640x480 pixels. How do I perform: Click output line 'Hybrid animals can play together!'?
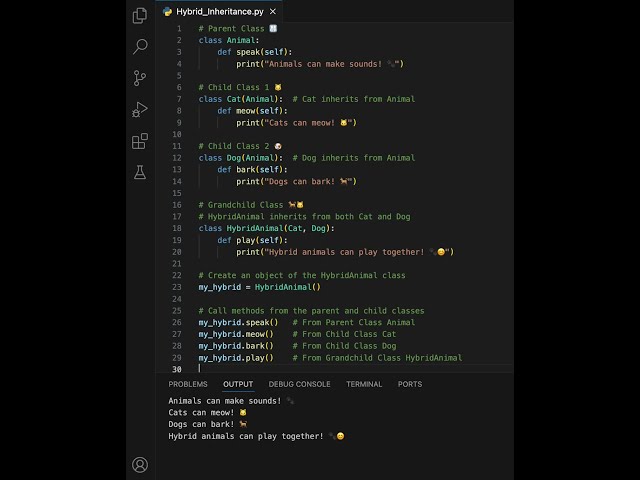[x=256, y=436]
